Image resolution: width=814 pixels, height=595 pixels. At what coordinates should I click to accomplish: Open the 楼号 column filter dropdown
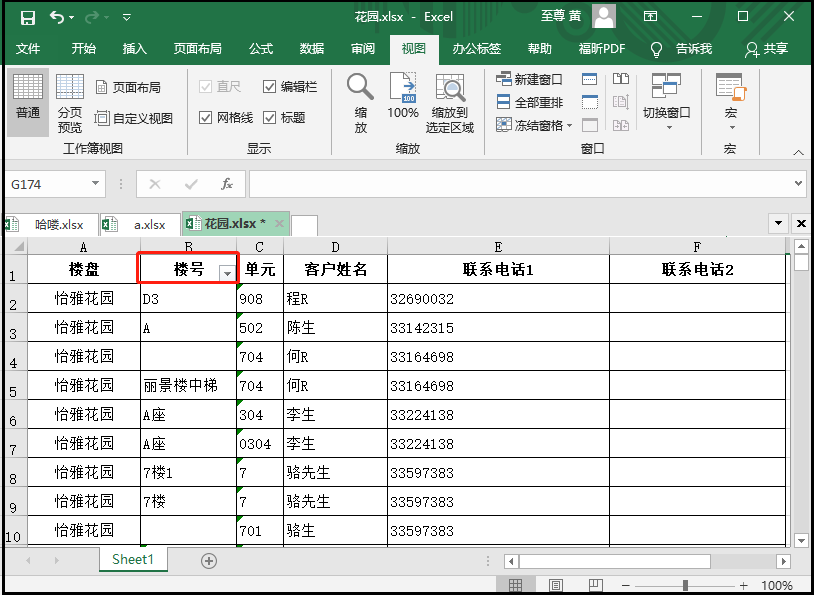coord(228,273)
